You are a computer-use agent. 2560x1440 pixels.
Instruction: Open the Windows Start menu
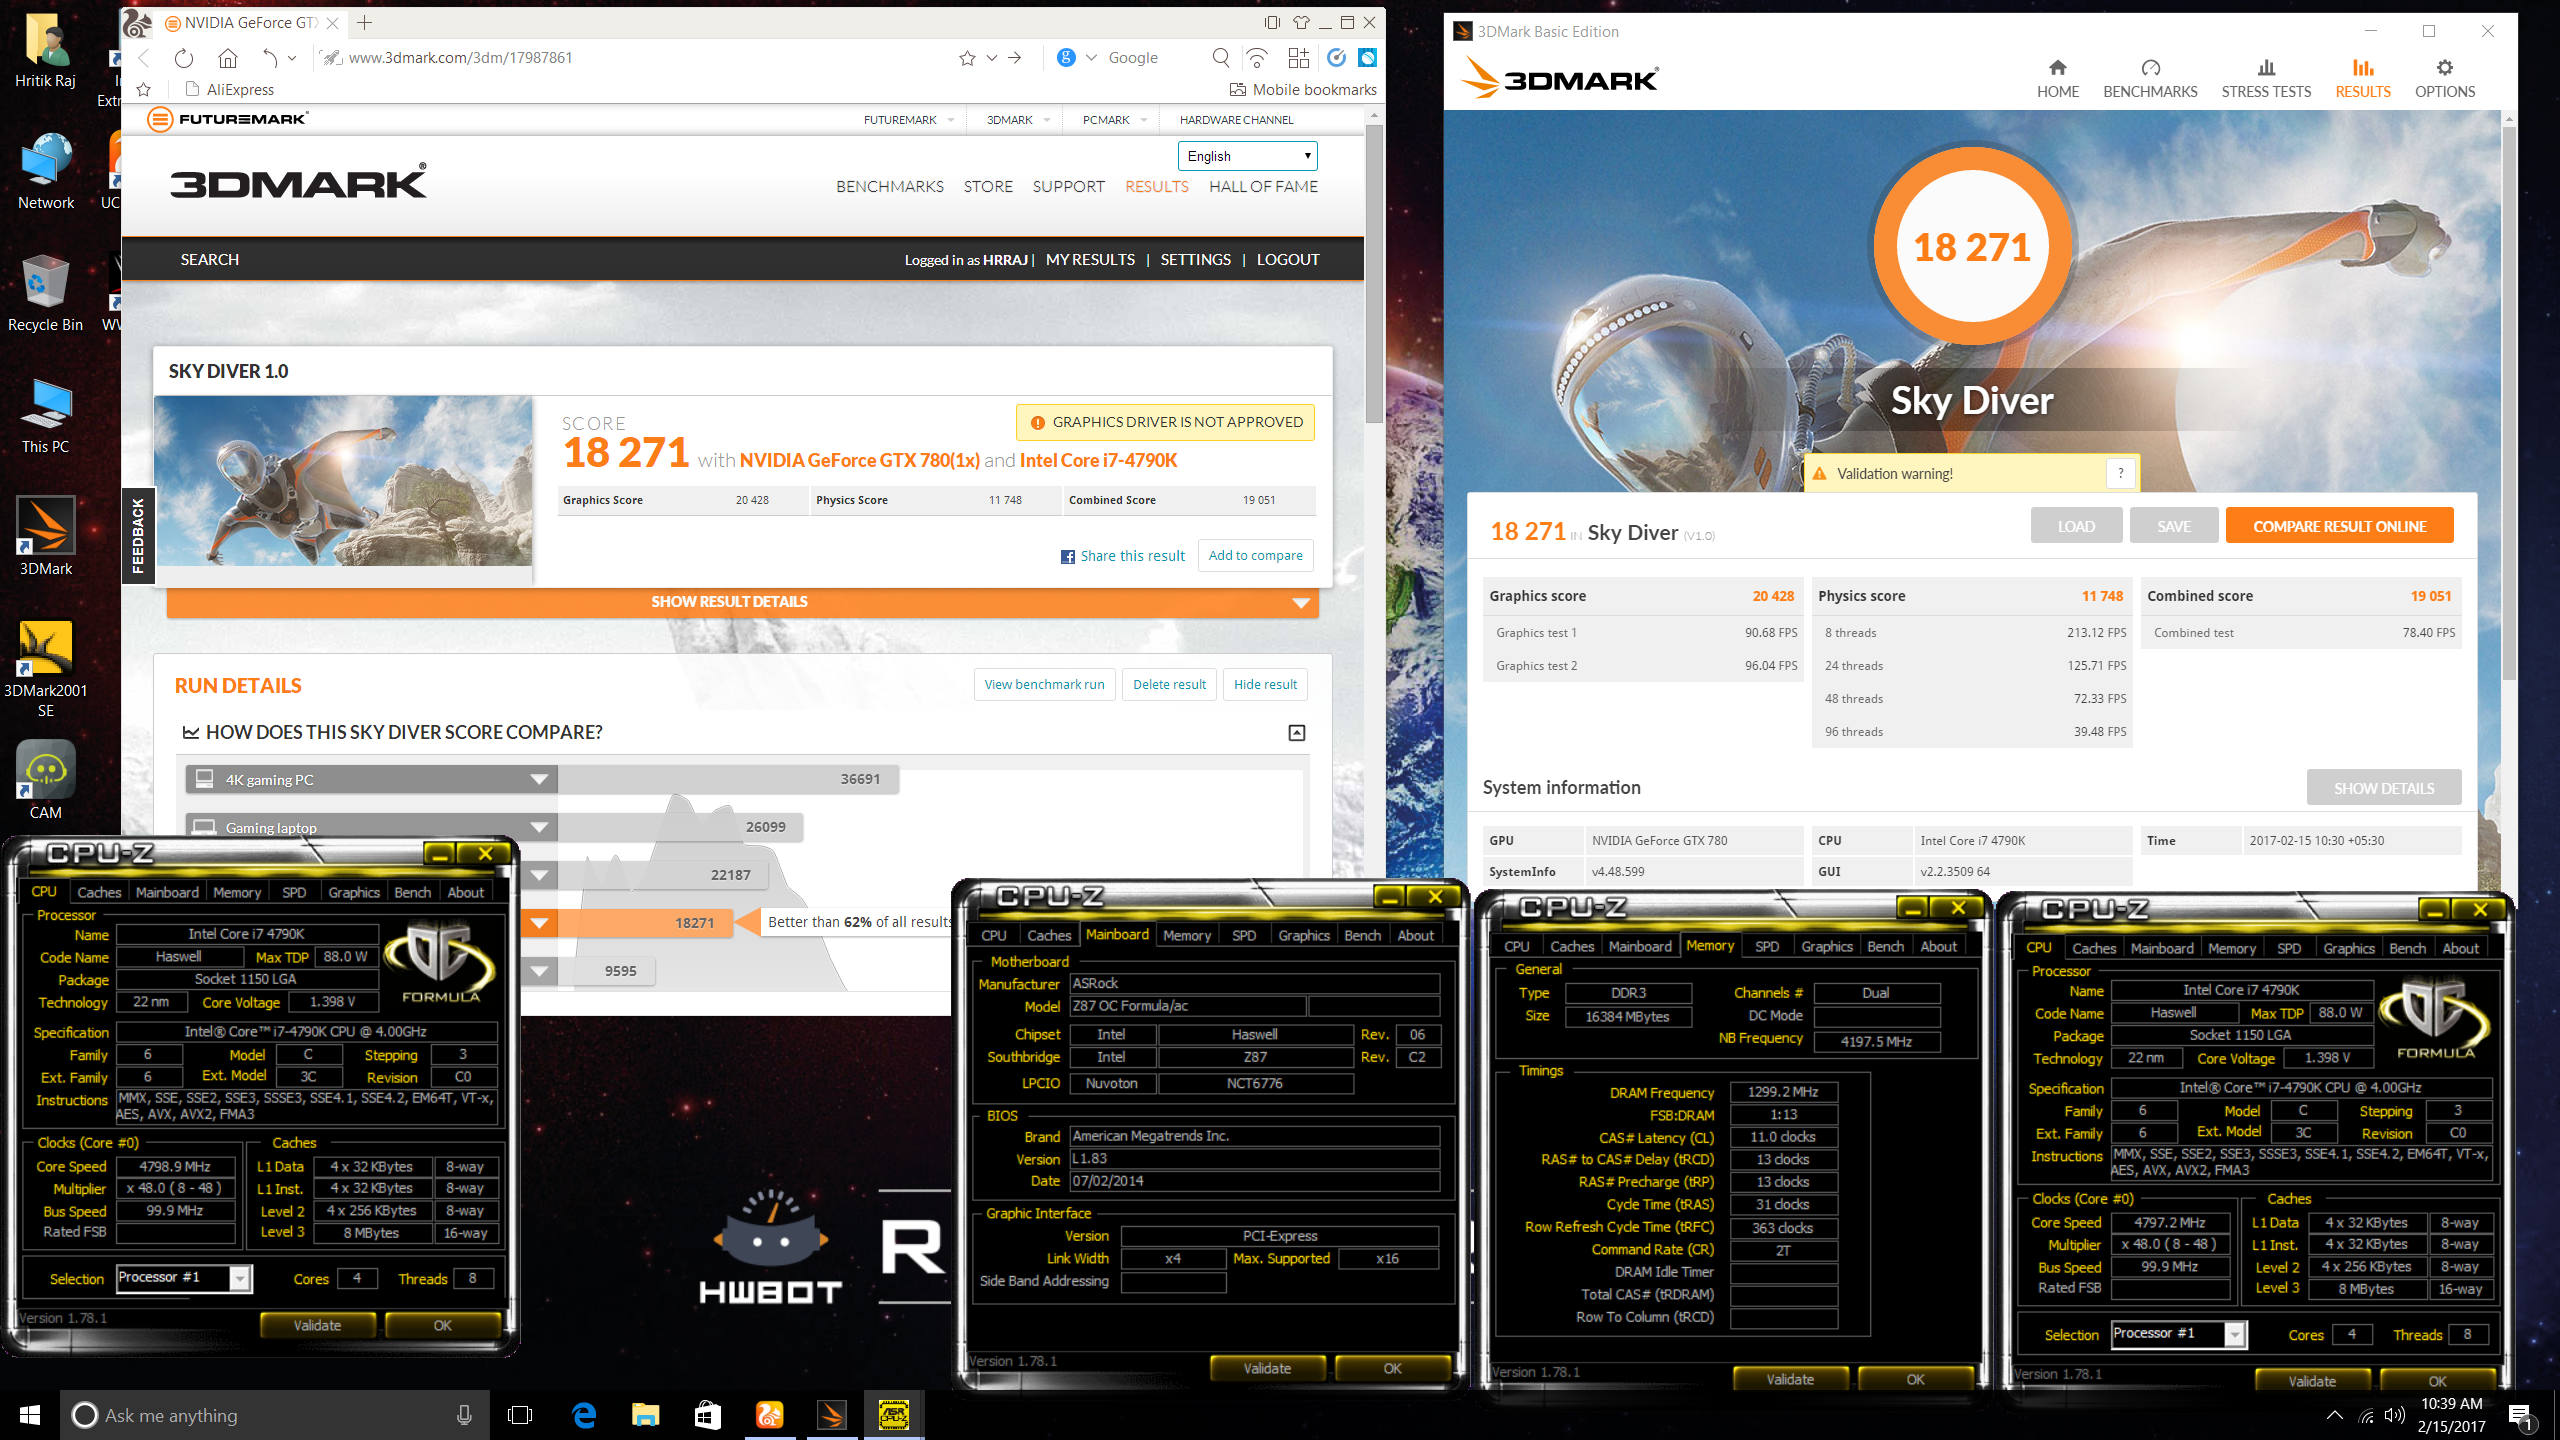pyautogui.click(x=29, y=1415)
